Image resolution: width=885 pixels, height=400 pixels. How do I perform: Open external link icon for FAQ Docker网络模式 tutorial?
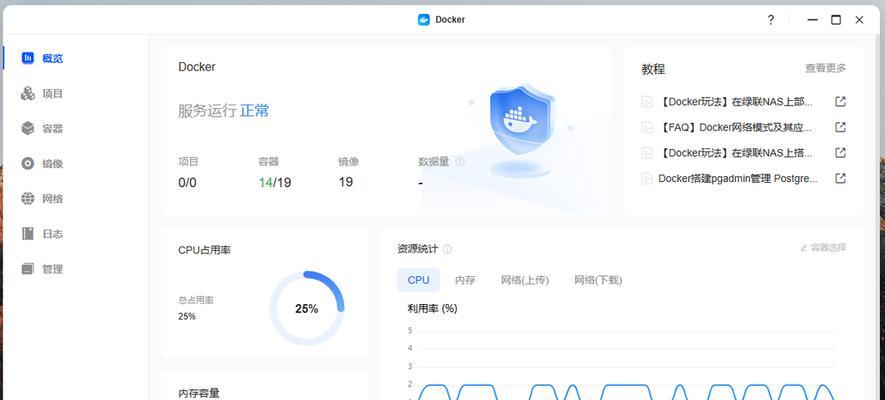(840, 127)
